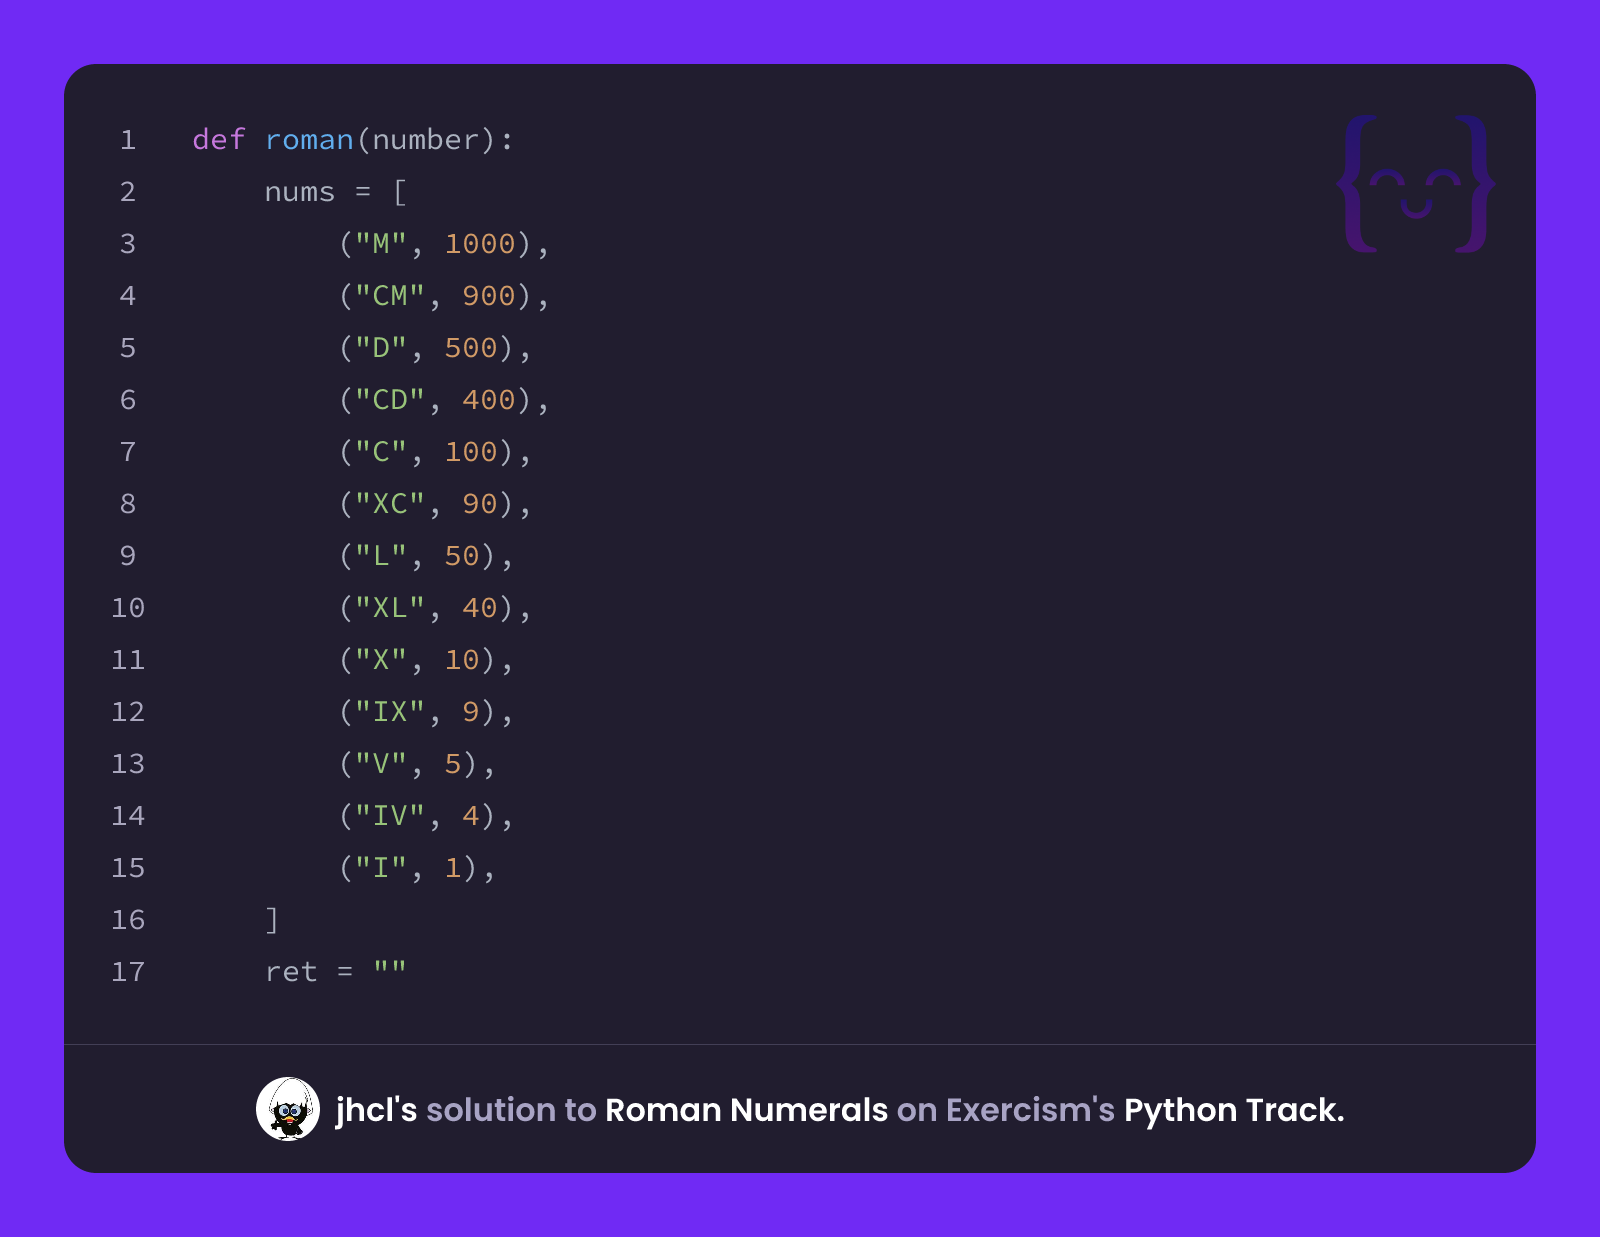This screenshot has width=1600, height=1237.
Task: Click line number 1 in gutter
Action: (x=128, y=140)
